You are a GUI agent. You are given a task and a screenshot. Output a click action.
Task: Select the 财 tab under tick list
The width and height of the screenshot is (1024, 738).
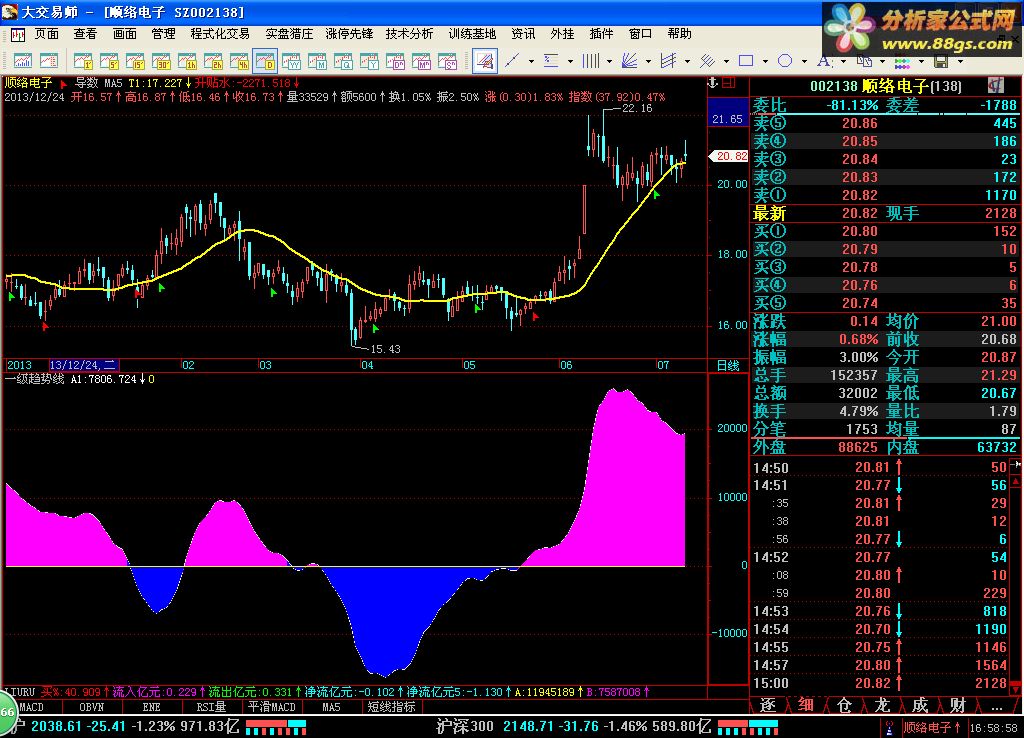(x=957, y=705)
